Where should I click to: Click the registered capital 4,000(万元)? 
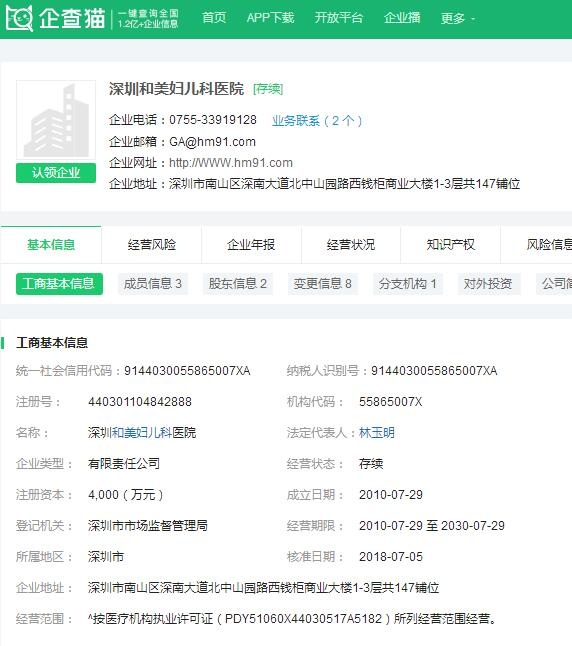pos(126,494)
